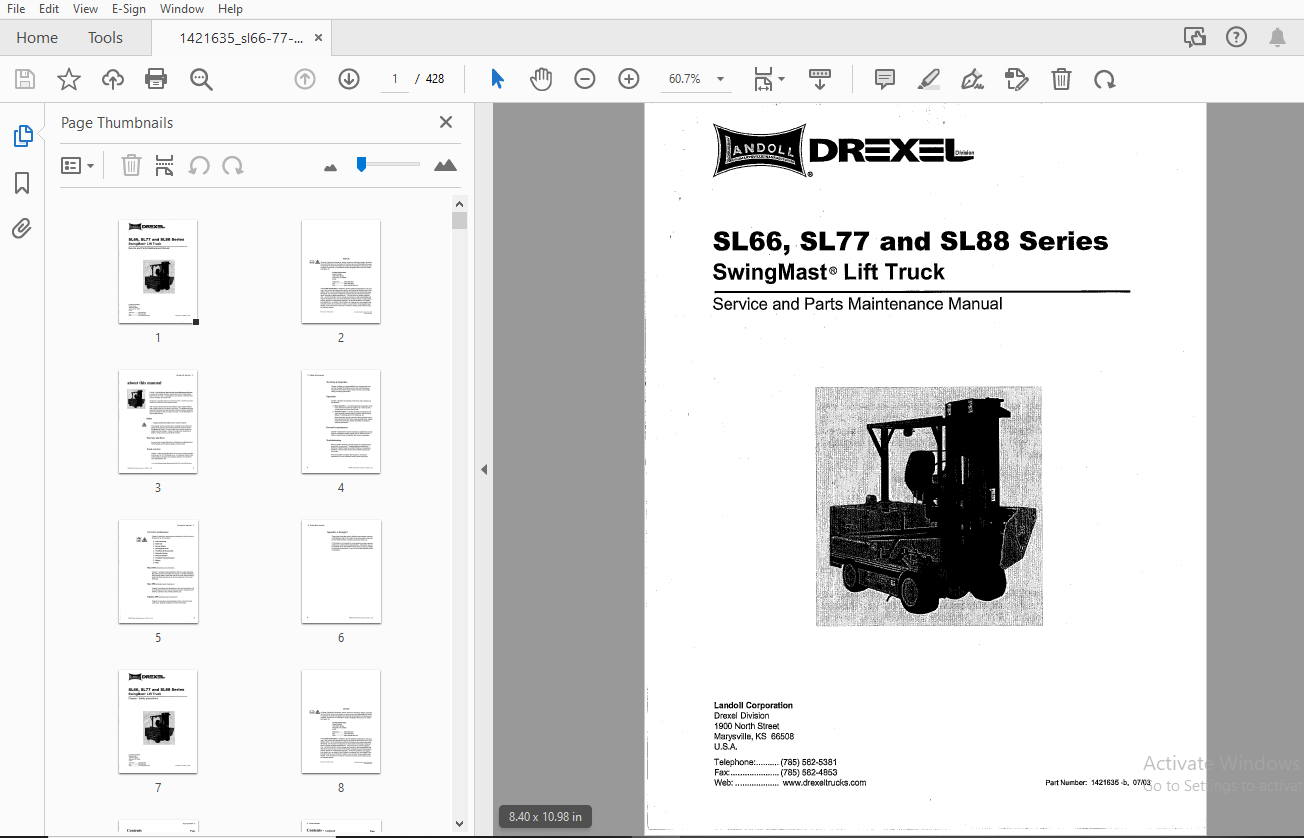This screenshot has width=1304, height=838.
Task: Zoom out with minus icon
Action: click(x=585, y=79)
